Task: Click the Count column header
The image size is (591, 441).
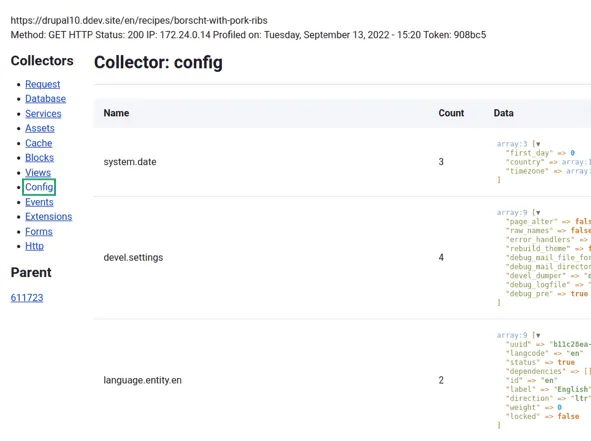Action: 451,113
